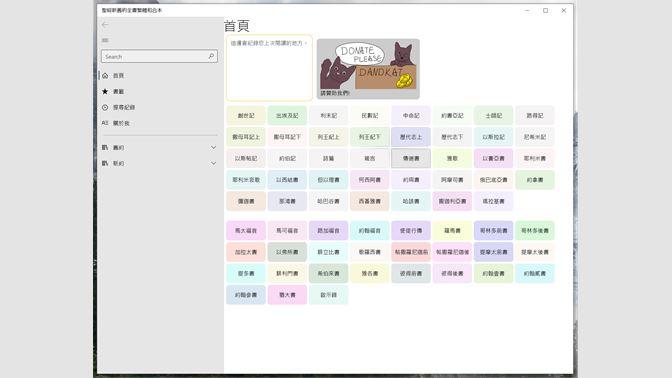Open the book 但以理書
The image size is (672, 378).
click(329, 180)
